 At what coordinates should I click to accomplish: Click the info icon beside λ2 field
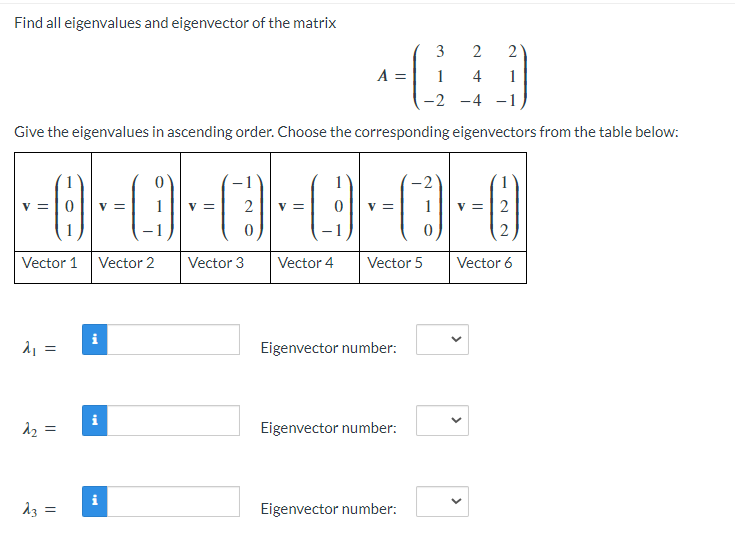click(x=95, y=421)
